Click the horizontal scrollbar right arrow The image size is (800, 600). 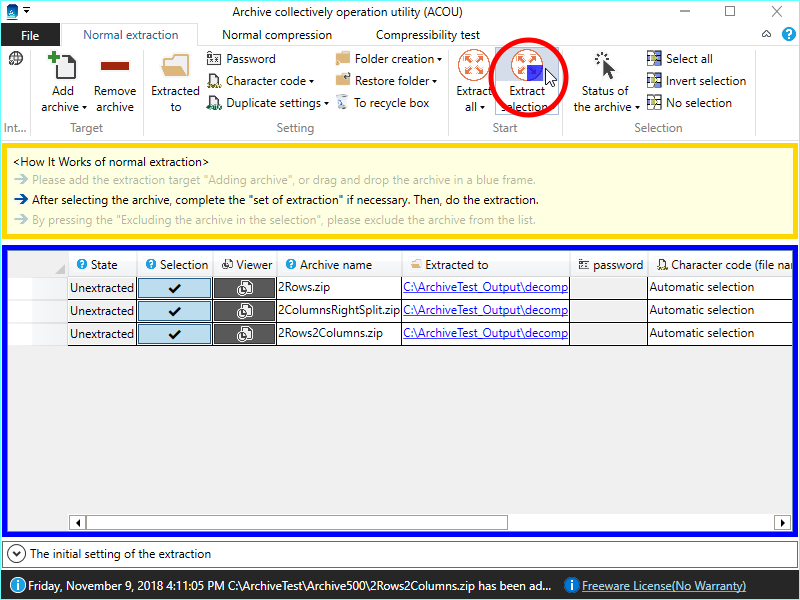[x=782, y=522]
